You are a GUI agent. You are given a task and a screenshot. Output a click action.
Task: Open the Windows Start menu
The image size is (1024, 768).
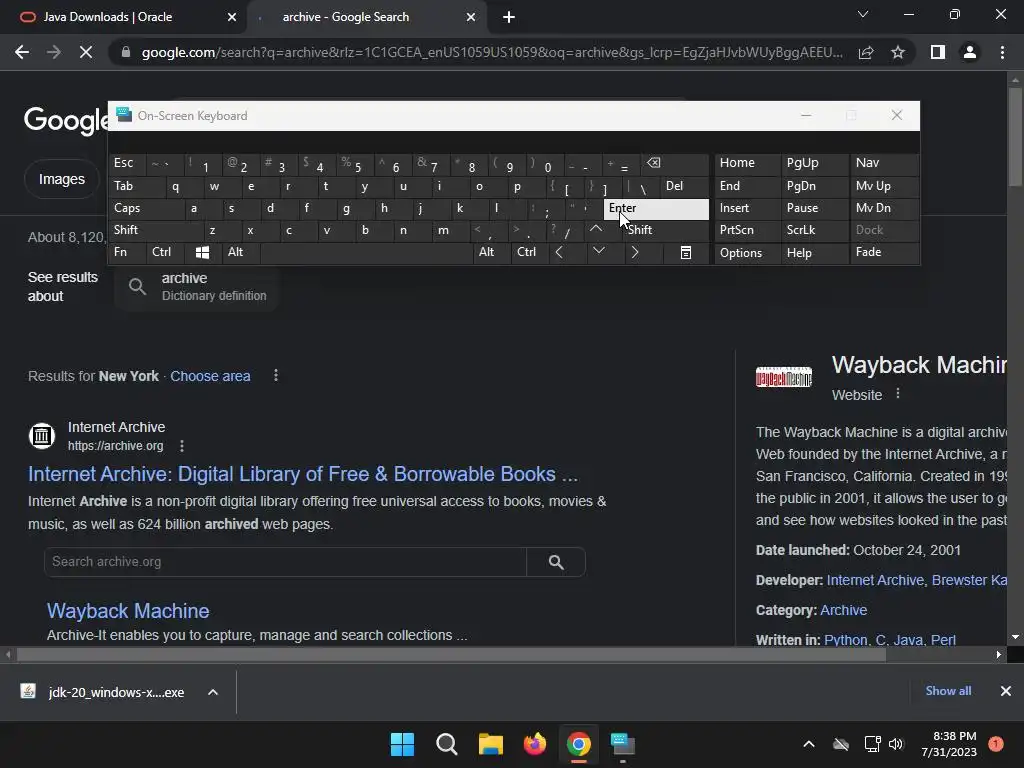coord(402,744)
